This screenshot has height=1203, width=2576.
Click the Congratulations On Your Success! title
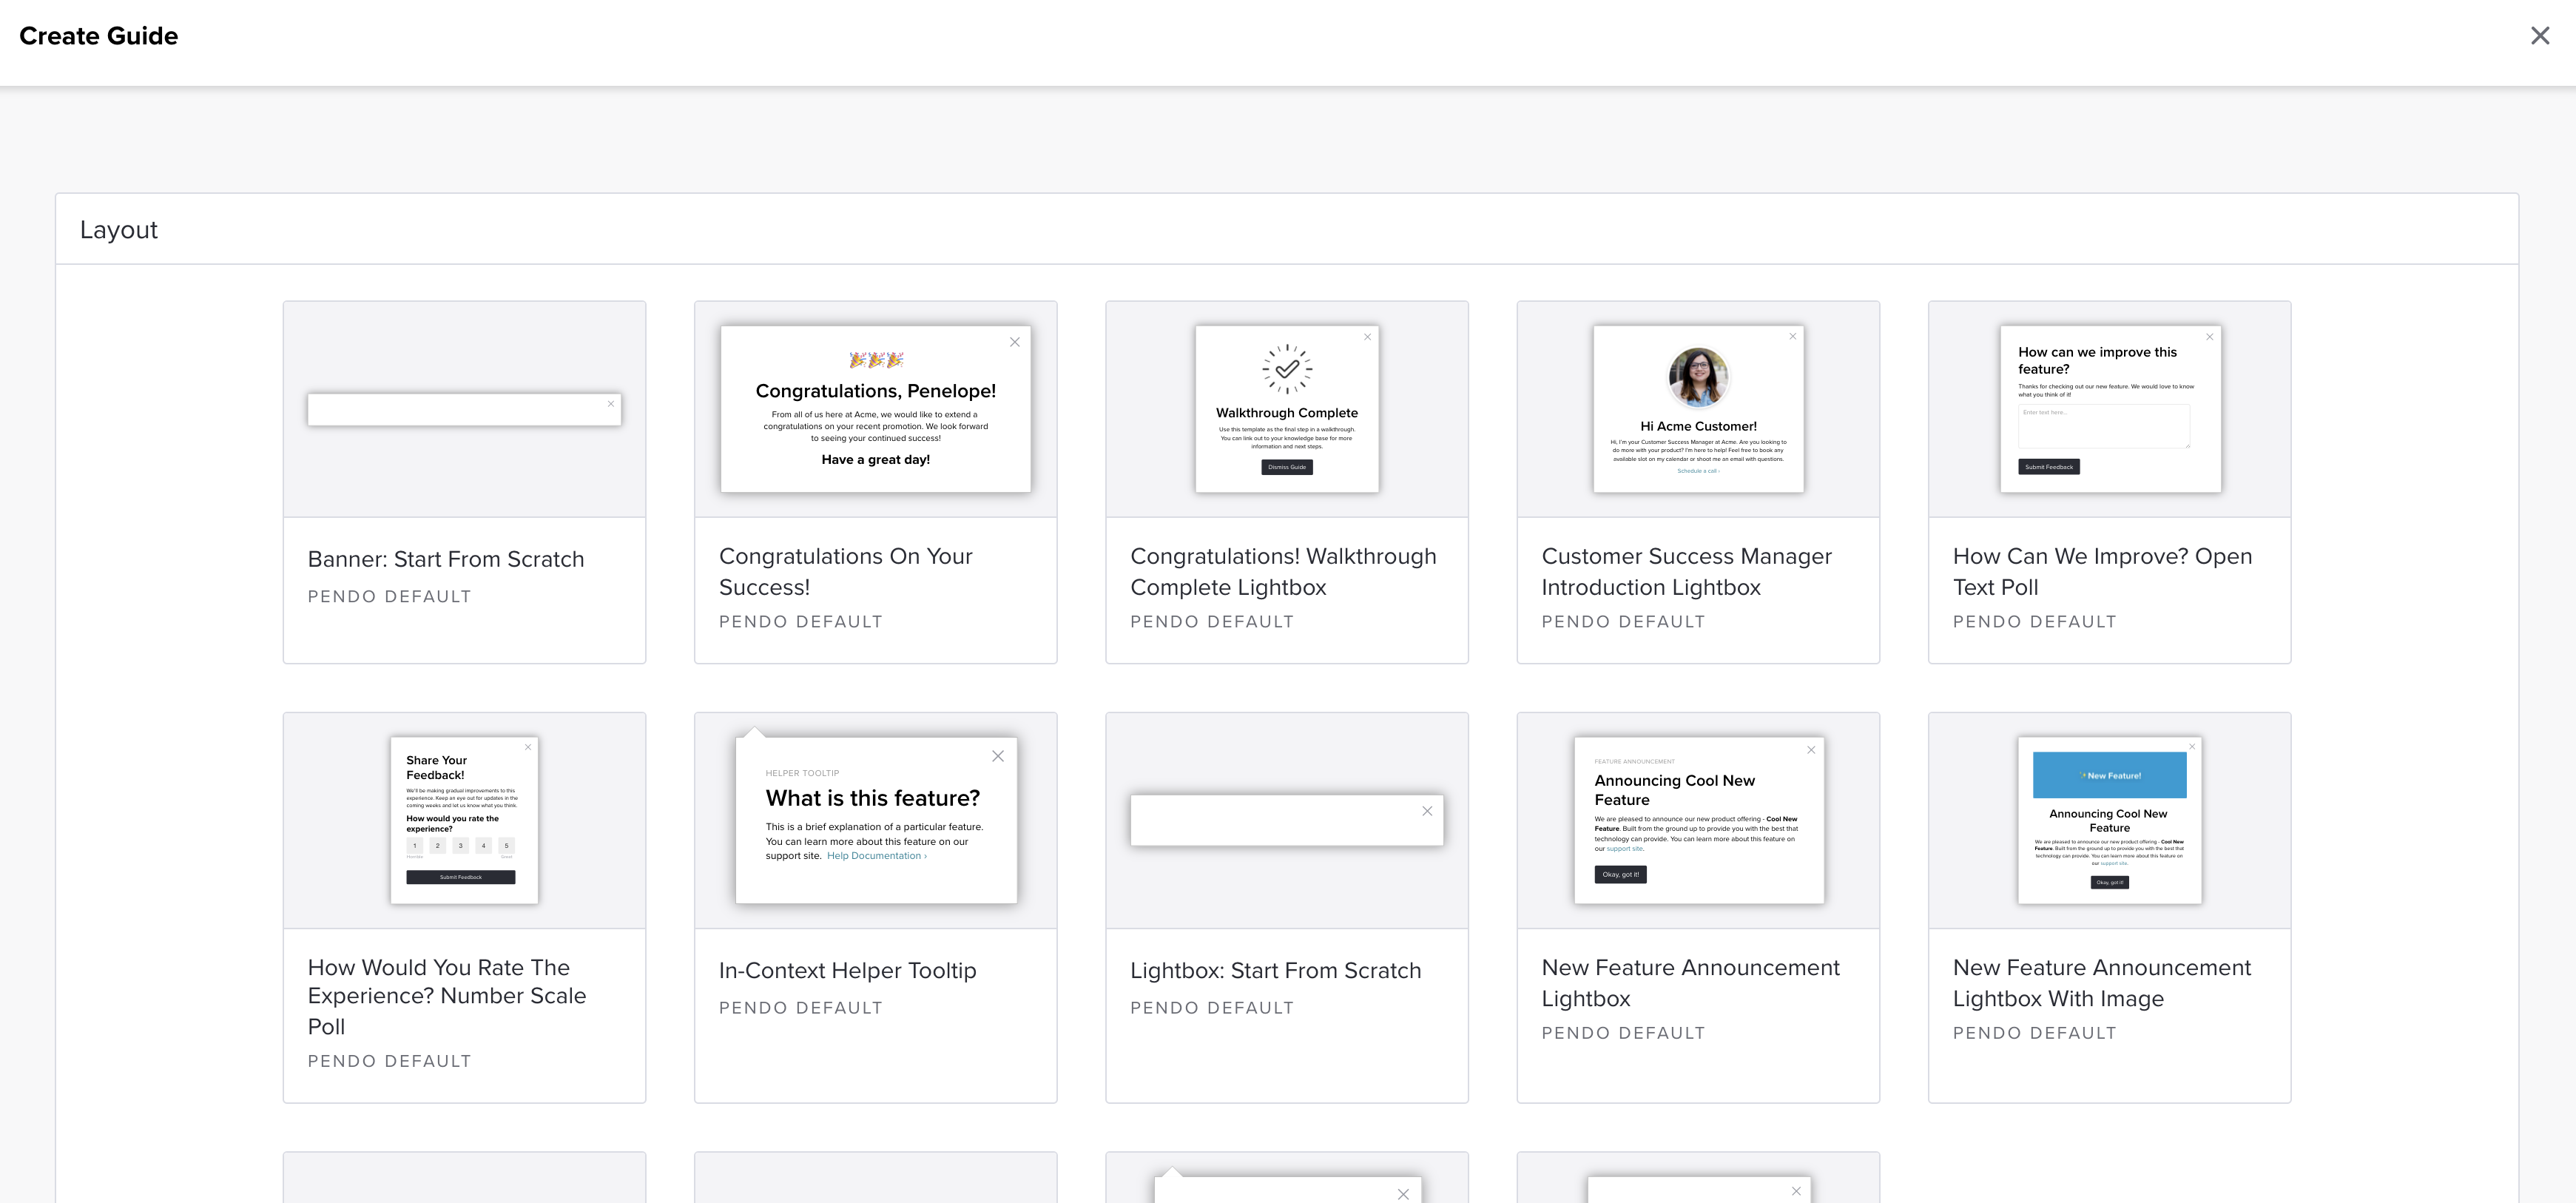pyautogui.click(x=845, y=571)
